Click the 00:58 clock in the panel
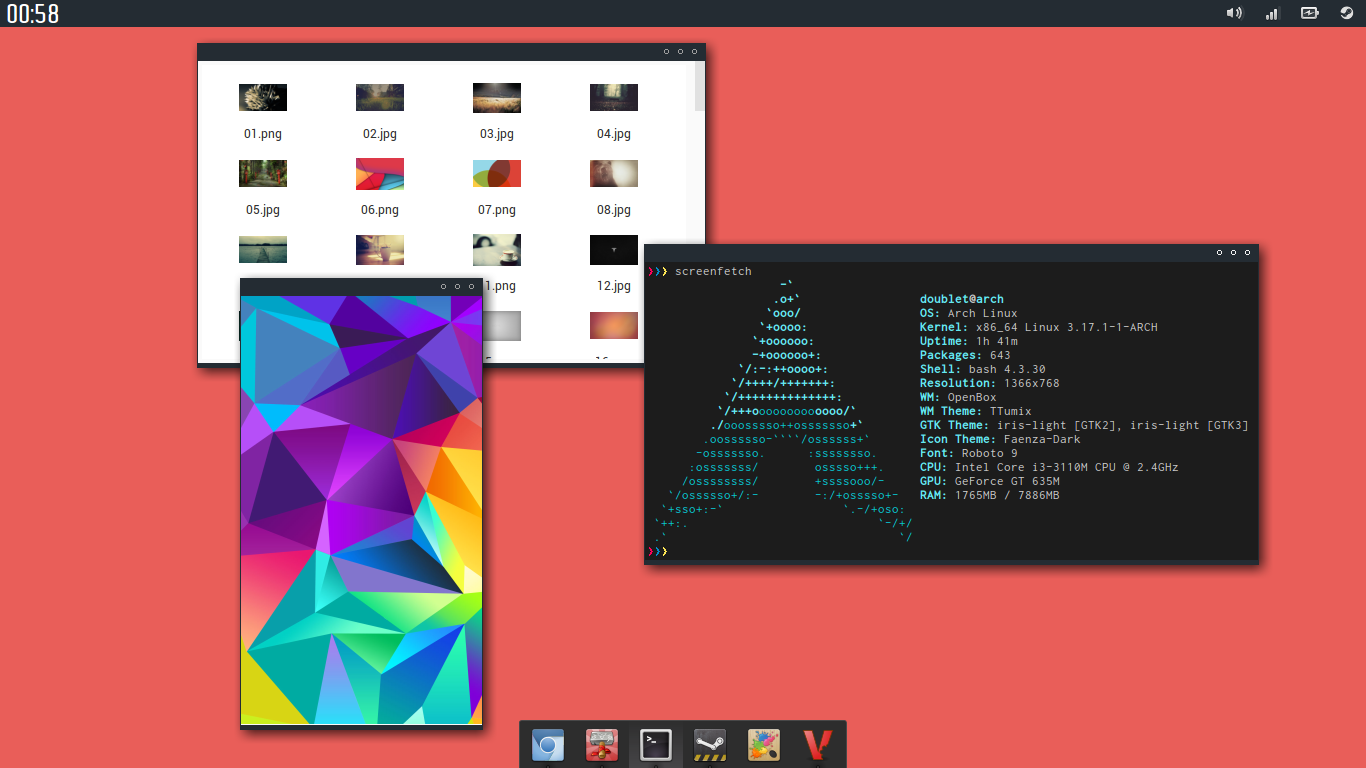 pos(33,14)
